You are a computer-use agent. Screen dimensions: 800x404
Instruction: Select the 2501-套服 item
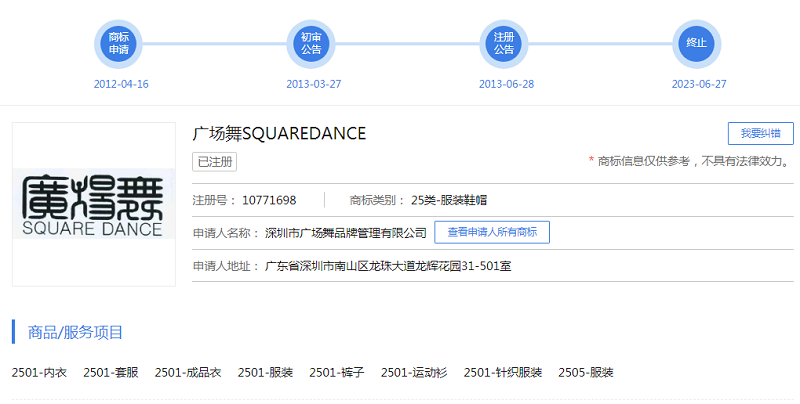point(111,372)
